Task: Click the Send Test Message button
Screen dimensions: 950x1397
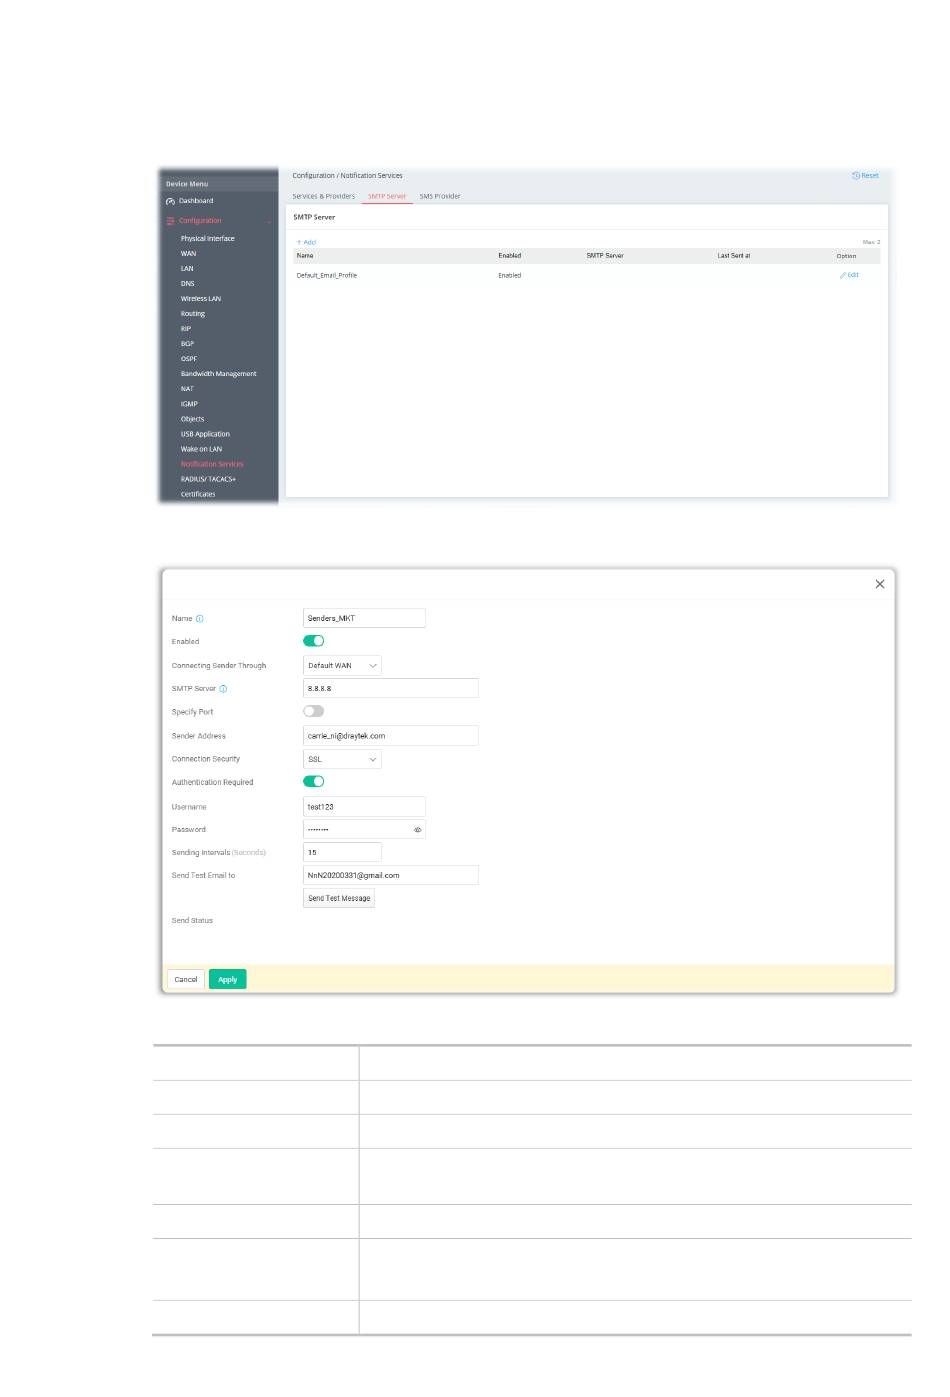Action: point(339,898)
